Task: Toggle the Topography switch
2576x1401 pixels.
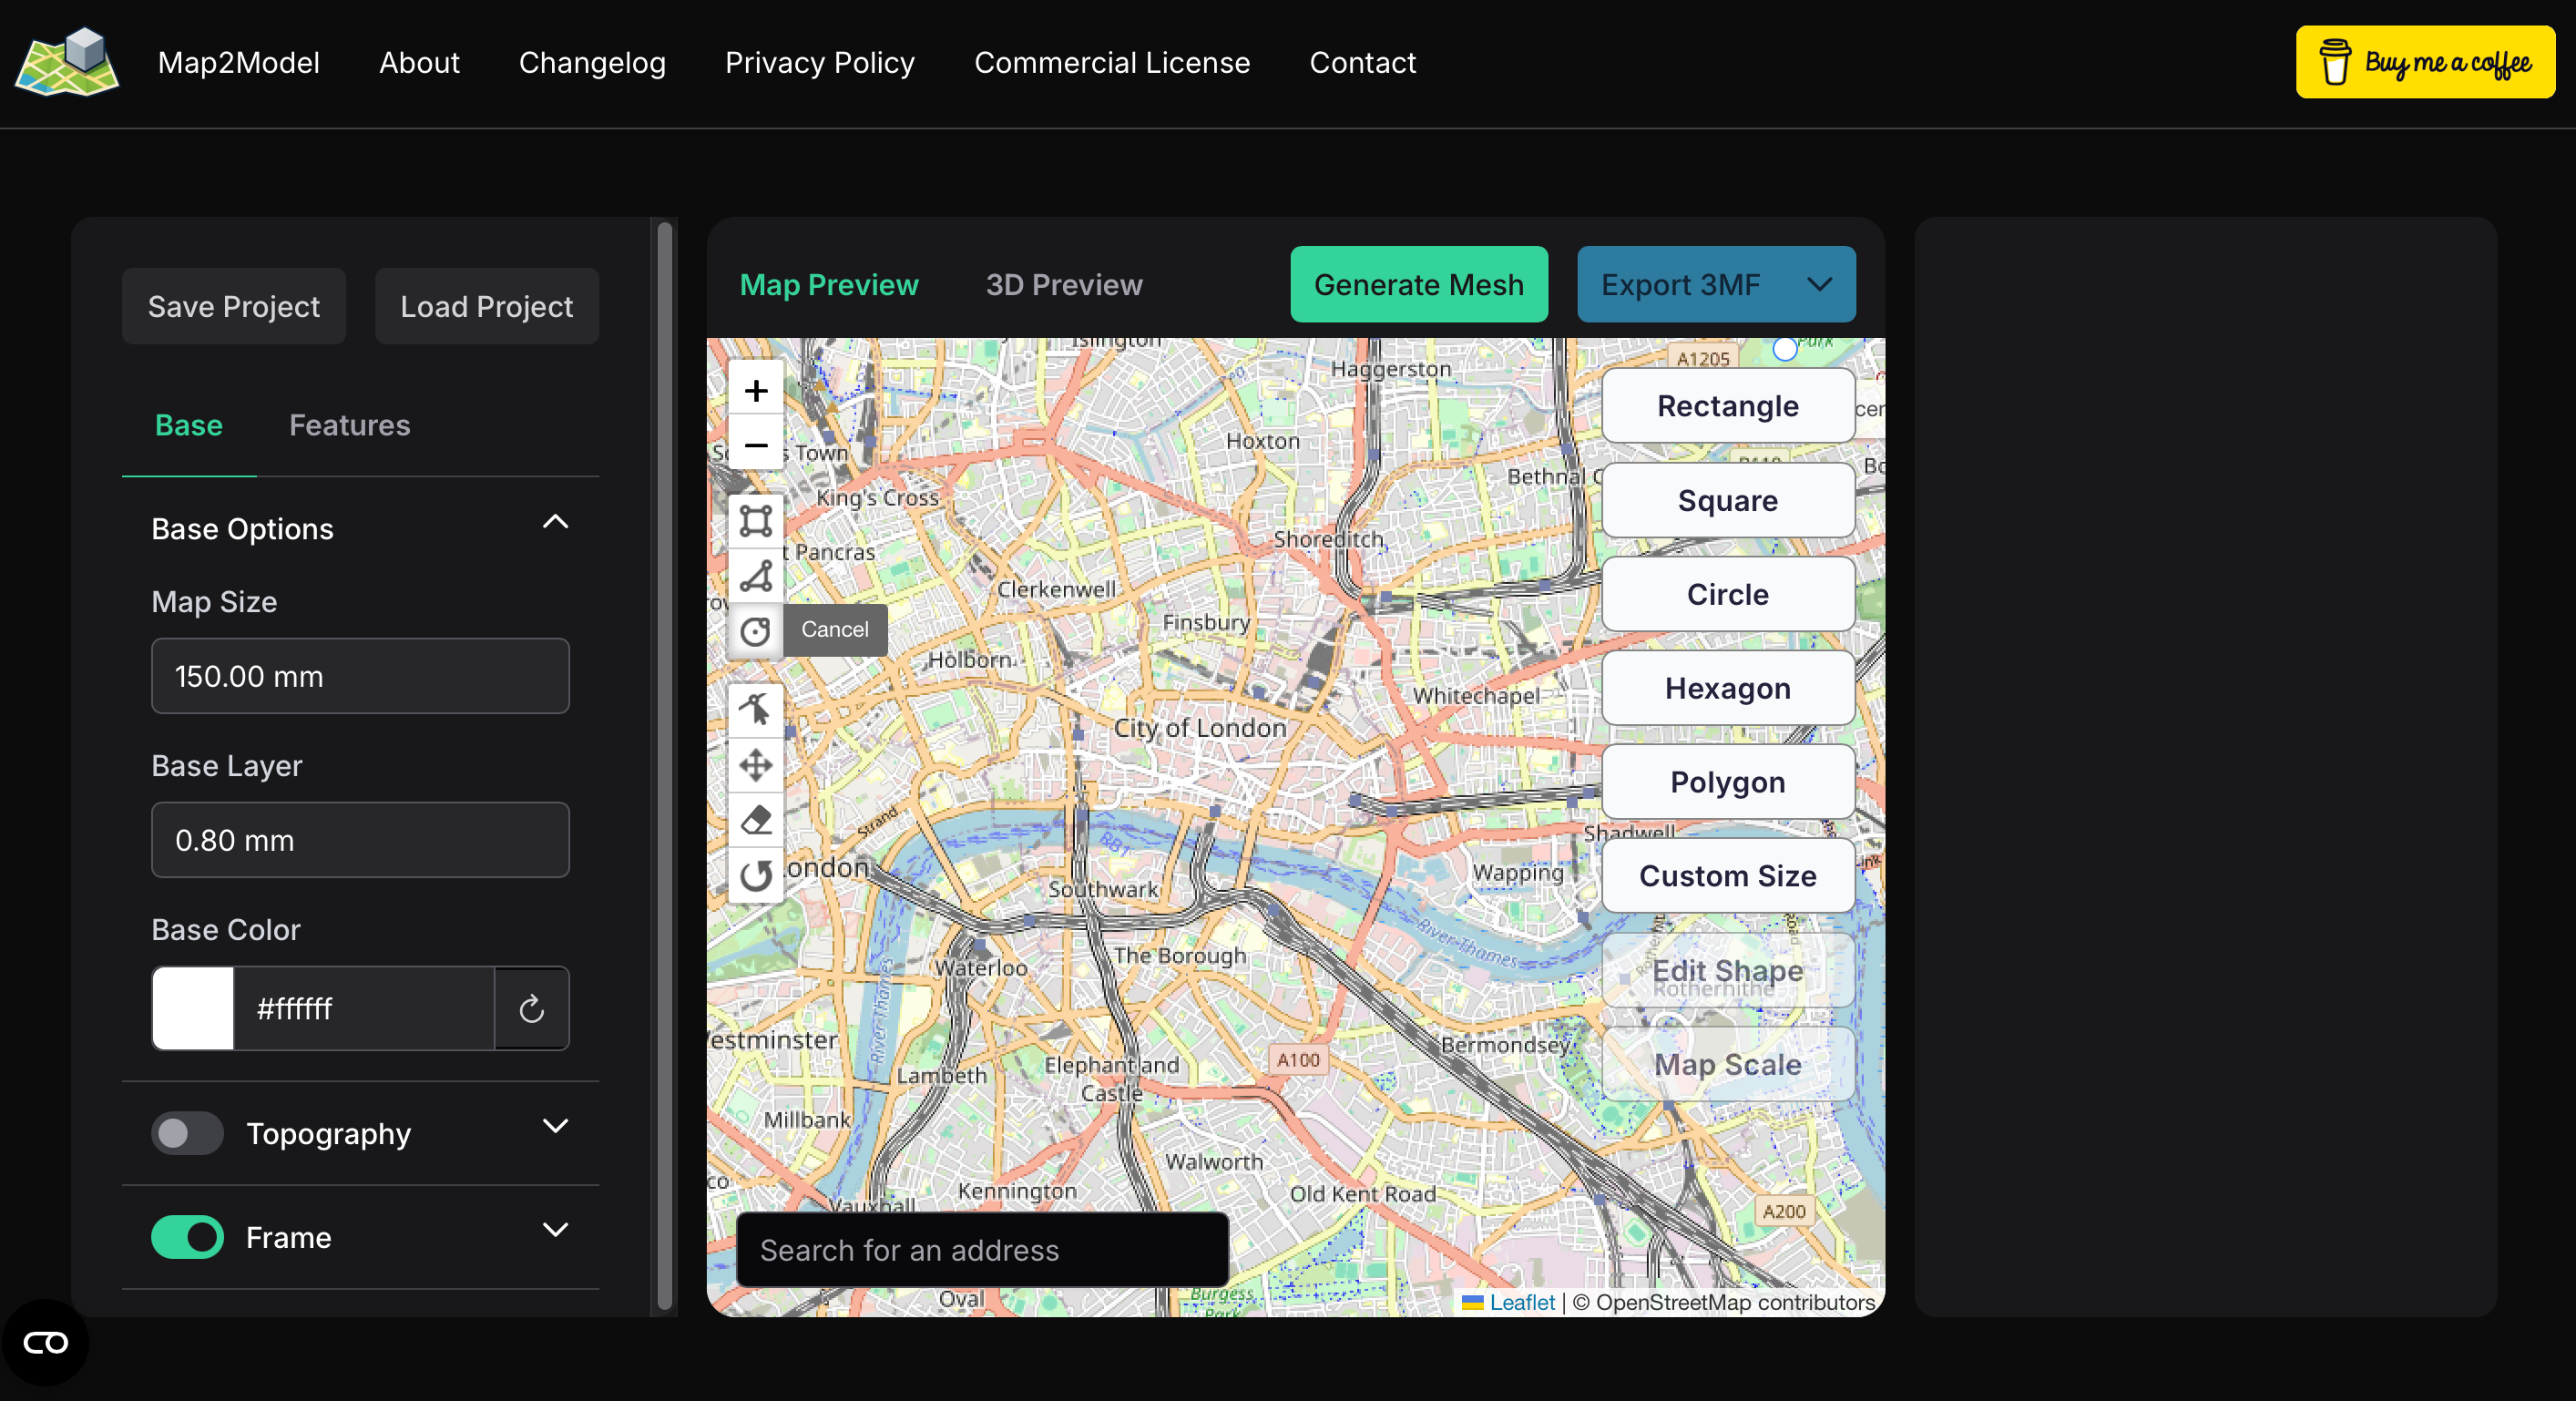Action: [x=187, y=1133]
